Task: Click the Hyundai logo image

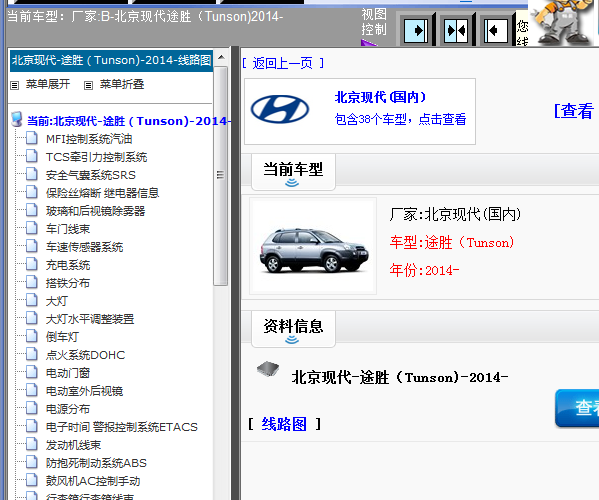Action: coord(280,109)
